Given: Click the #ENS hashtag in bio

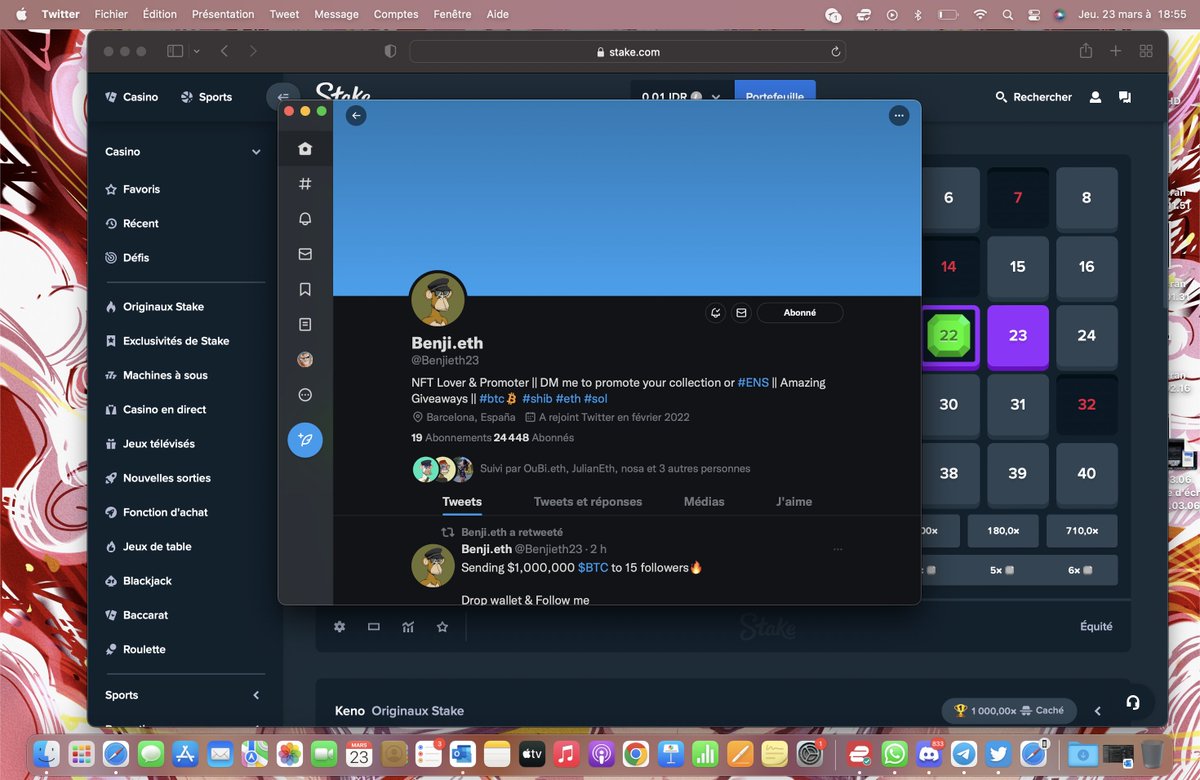Looking at the screenshot, I should click(x=754, y=383).
